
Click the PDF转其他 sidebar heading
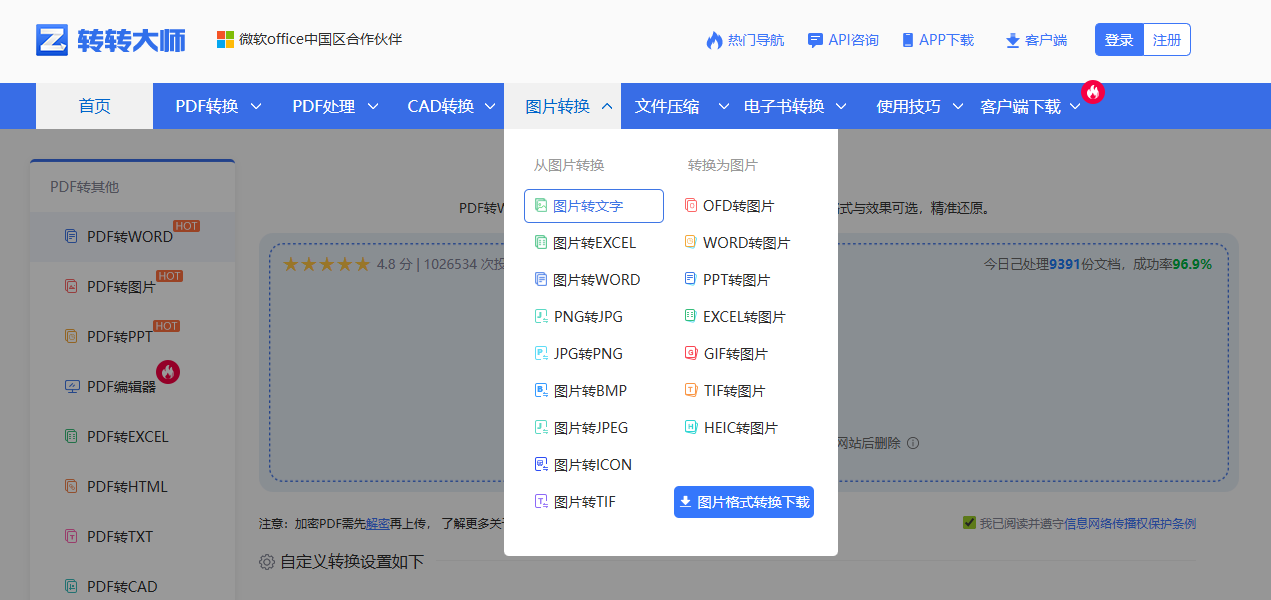coord(85,187)
